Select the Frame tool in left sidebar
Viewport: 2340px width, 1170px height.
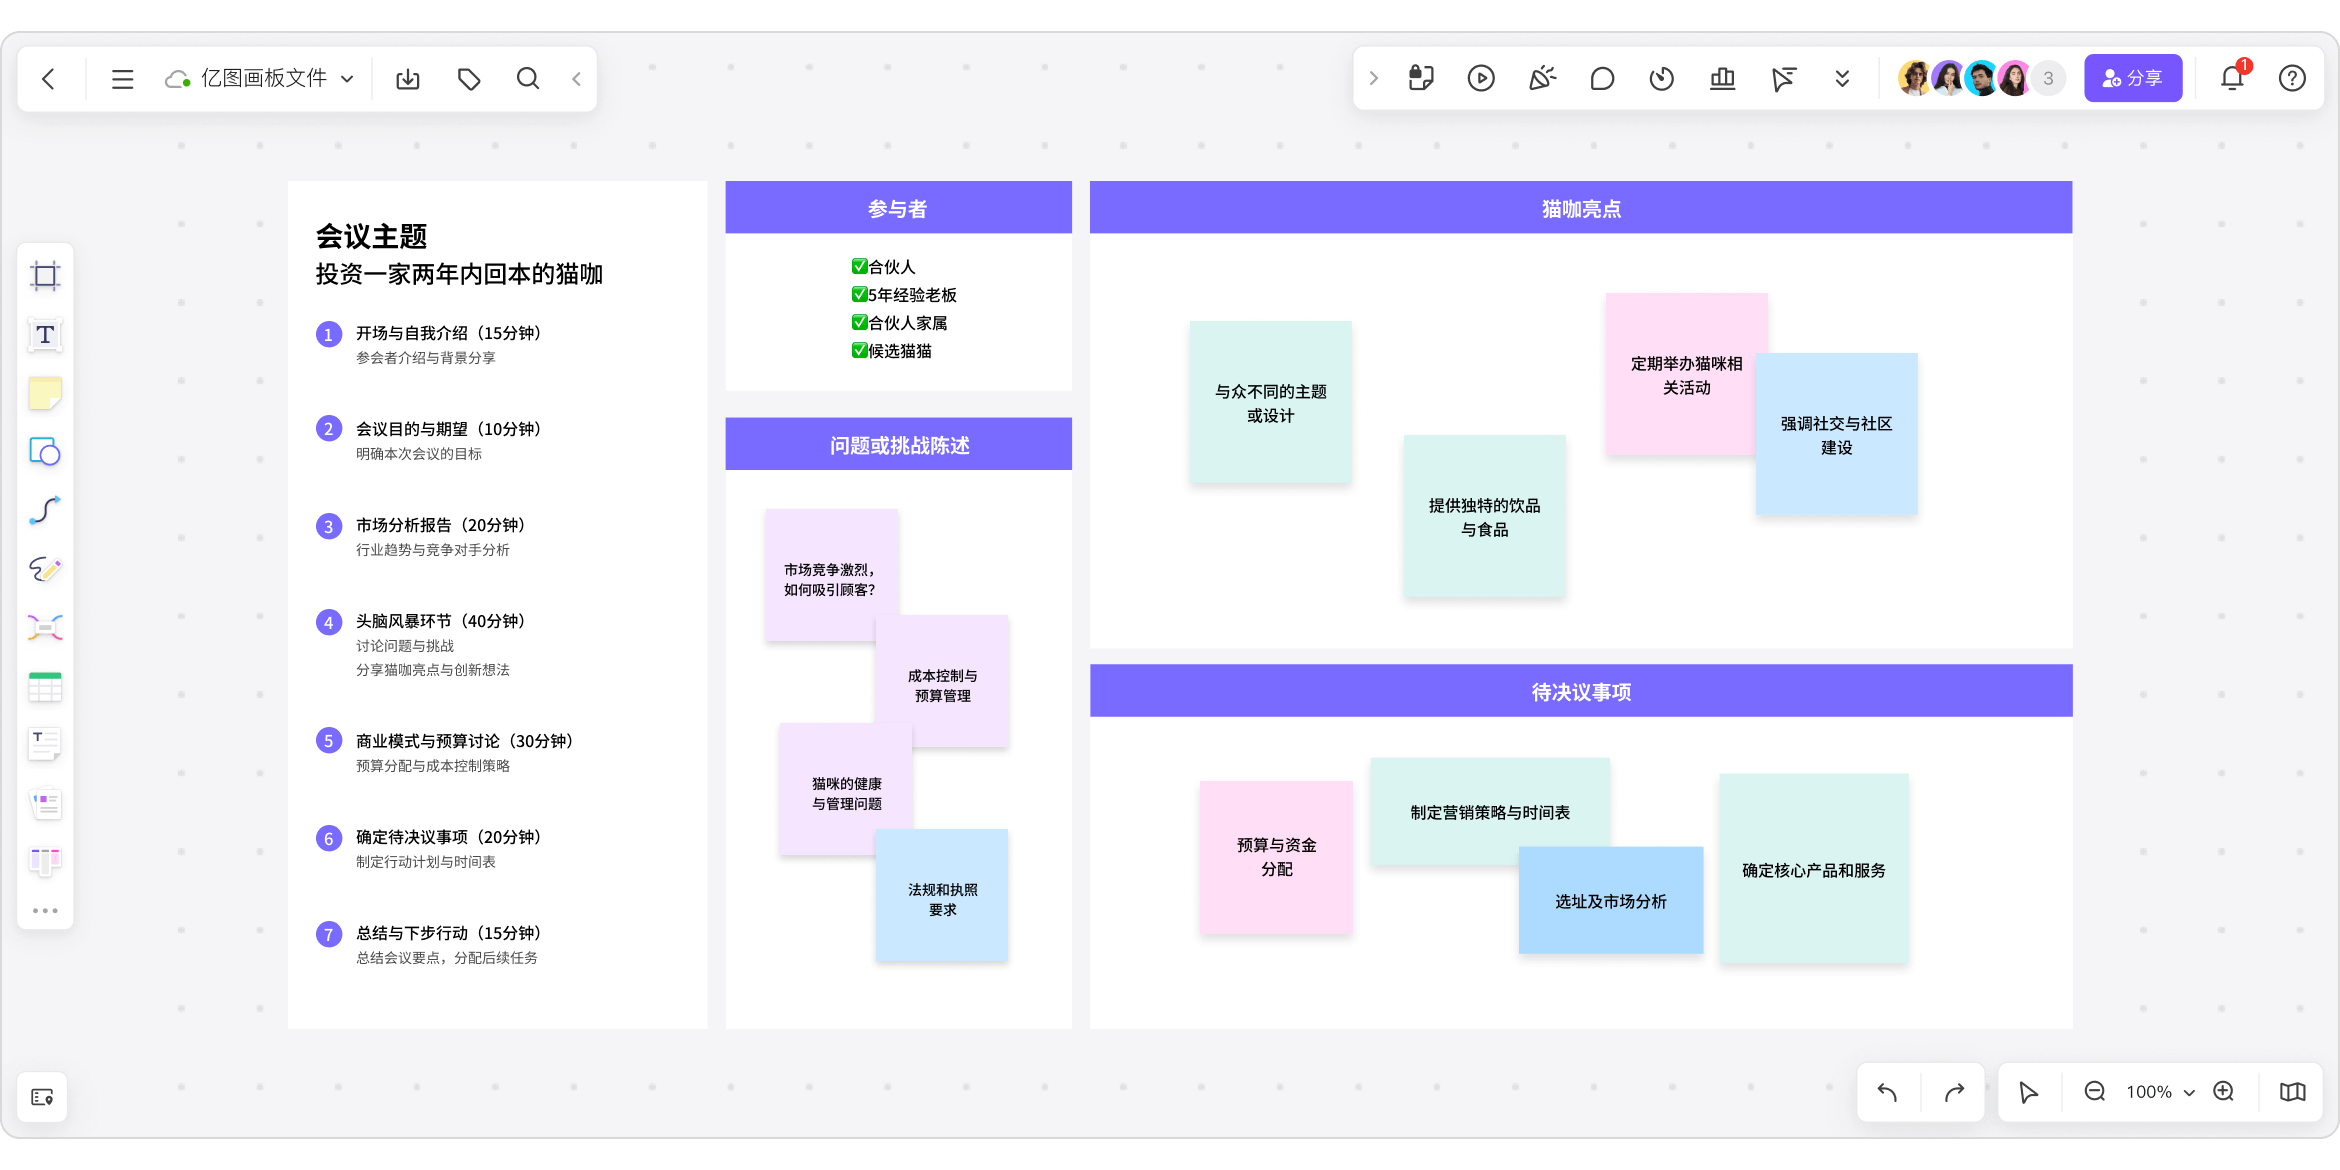[x=45, y=276]
